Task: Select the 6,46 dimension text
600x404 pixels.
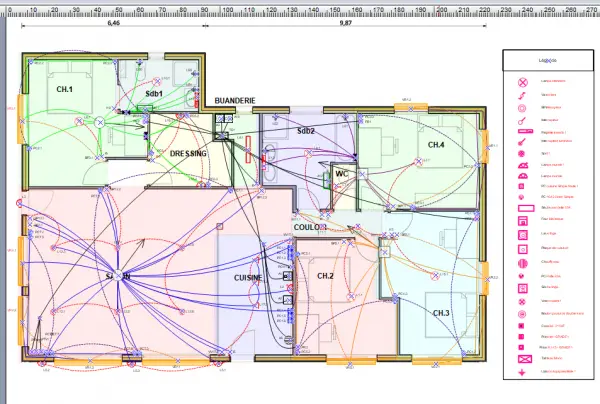Action: click(x=114, y=23)
